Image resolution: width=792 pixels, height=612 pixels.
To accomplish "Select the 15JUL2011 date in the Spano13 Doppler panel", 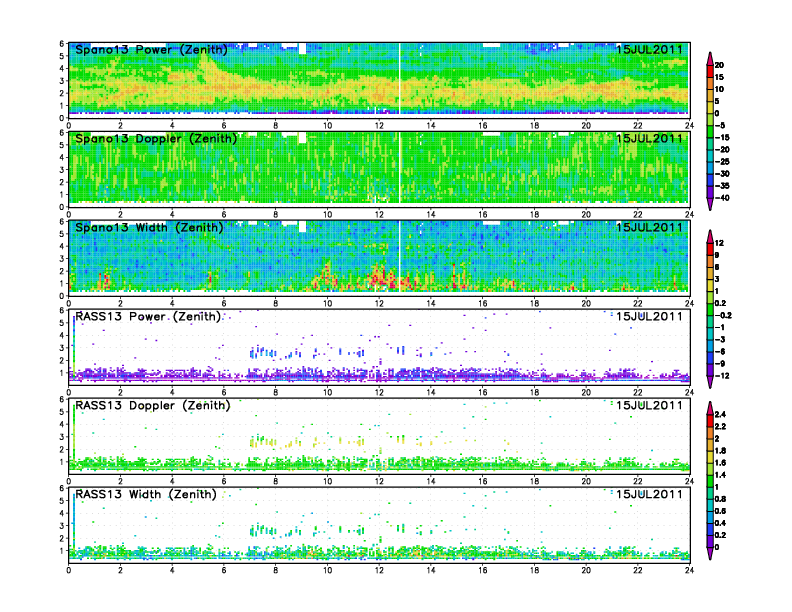I will [649, 139].
